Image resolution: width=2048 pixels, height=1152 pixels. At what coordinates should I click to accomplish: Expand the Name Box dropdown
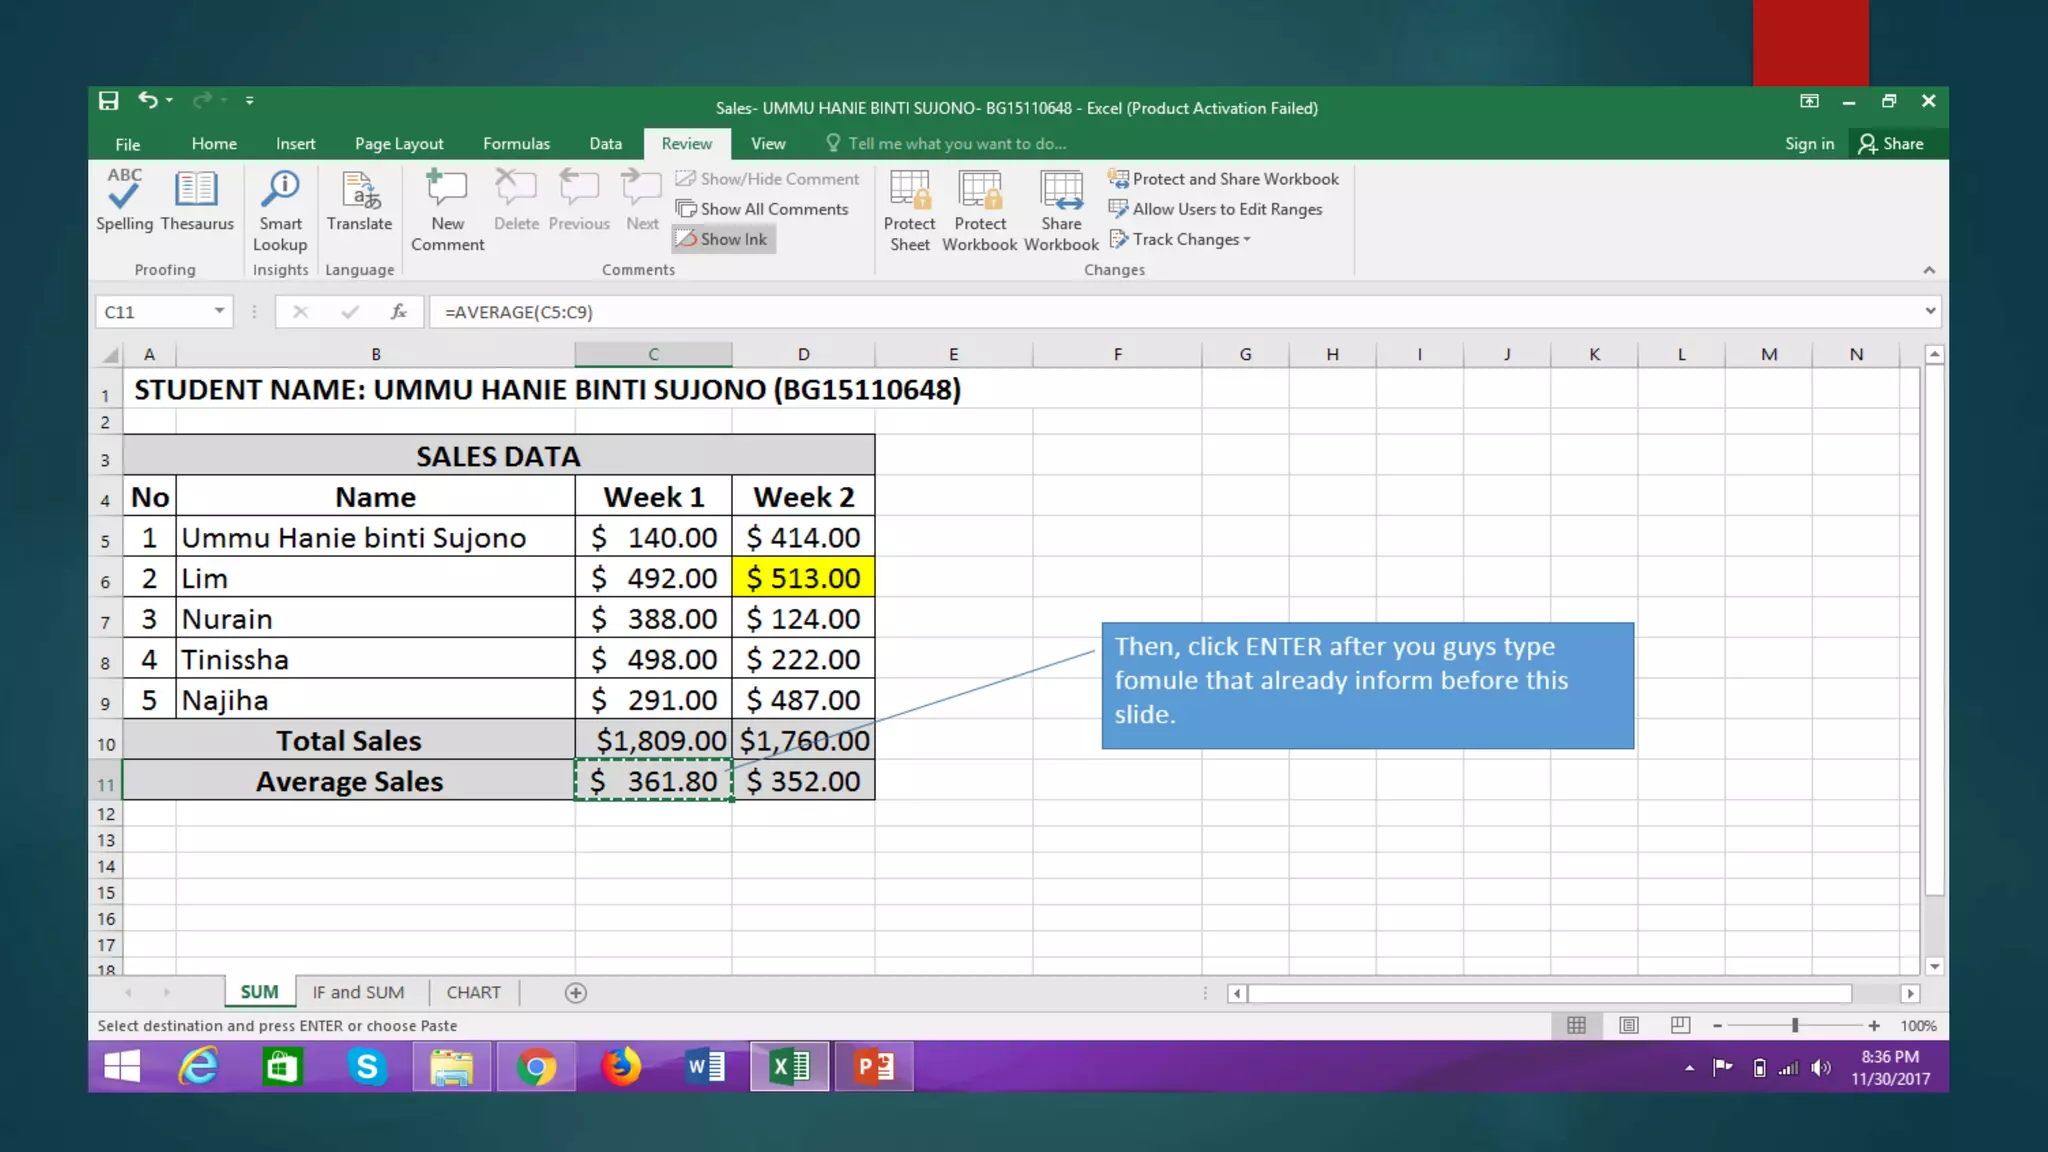click(x=219, y=311)
